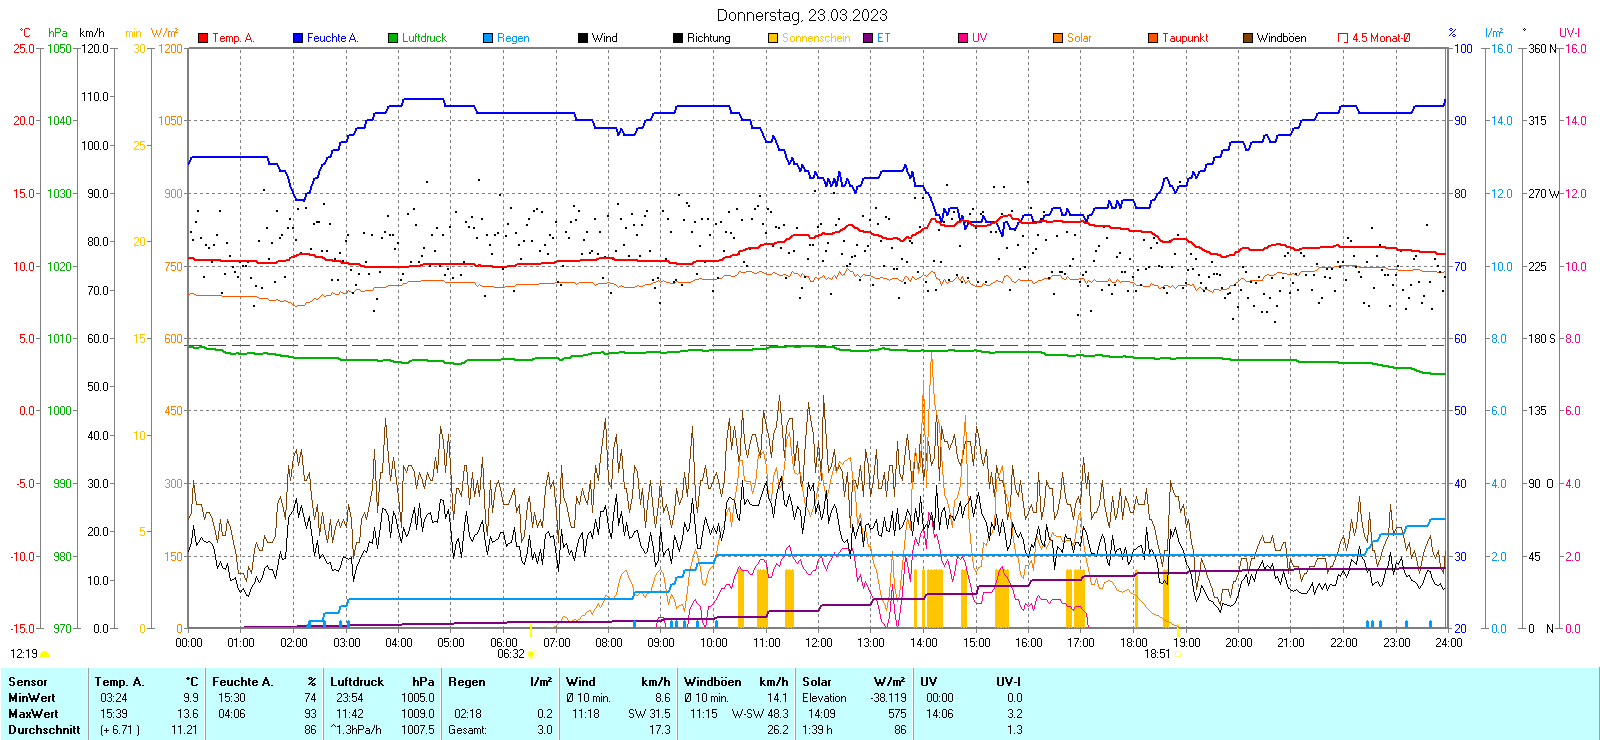The height and width of the screenshot is (740, 1600).
Task: Click the orange Solar legend square
Action: 1058,38
